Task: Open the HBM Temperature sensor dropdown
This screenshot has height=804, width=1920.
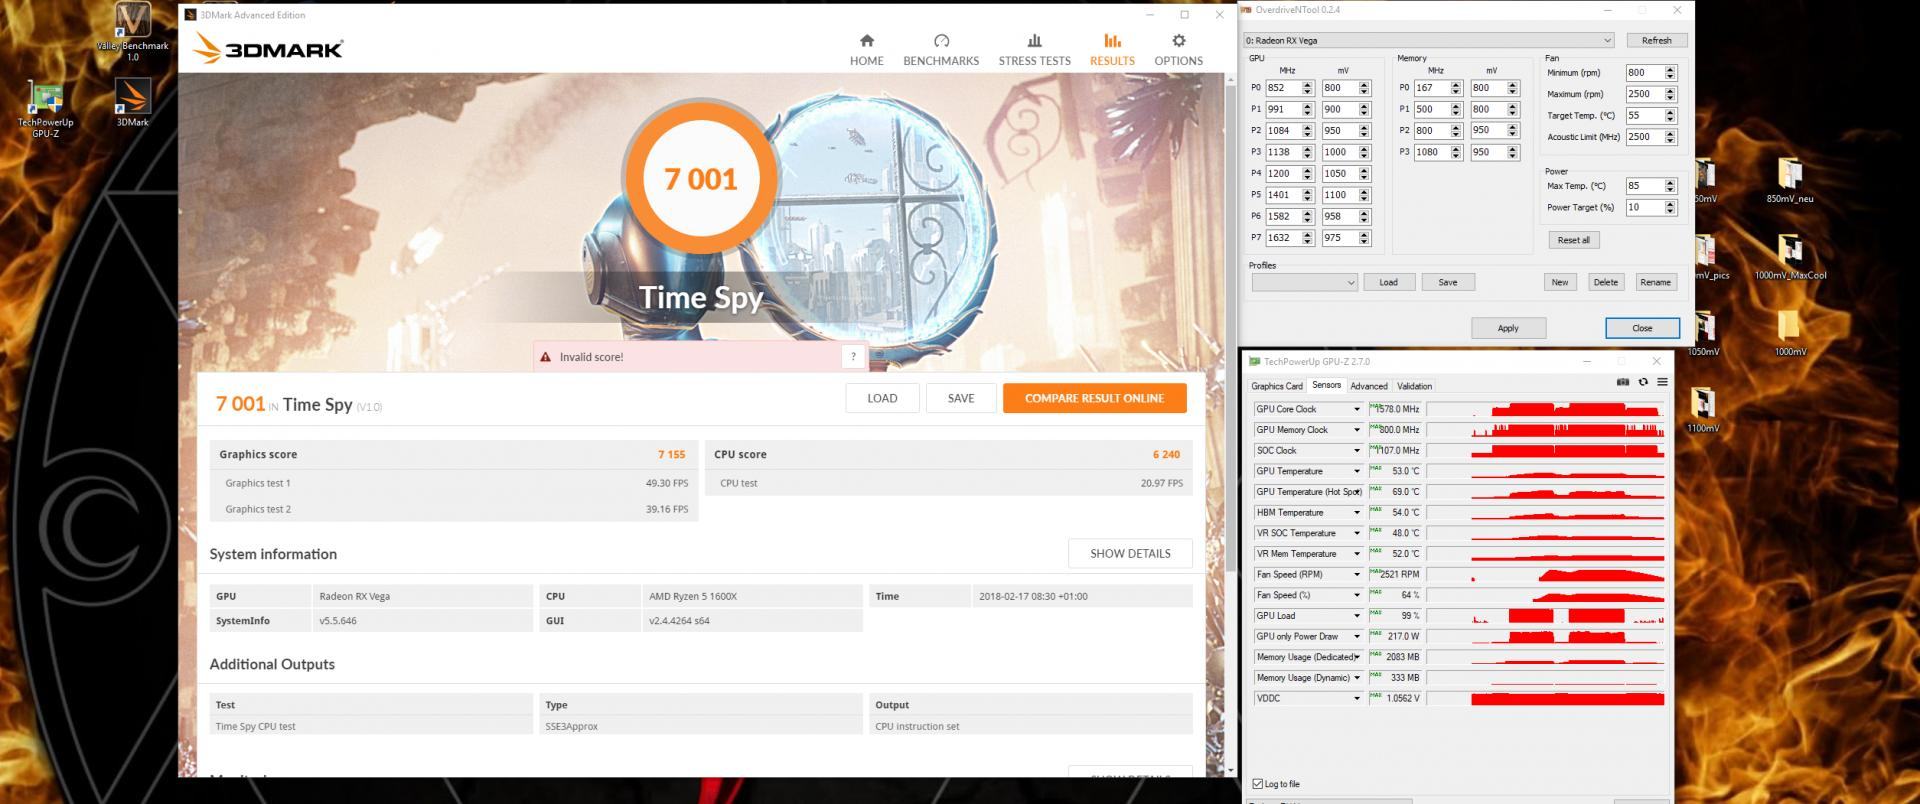Action: (x=1357, y=513)
